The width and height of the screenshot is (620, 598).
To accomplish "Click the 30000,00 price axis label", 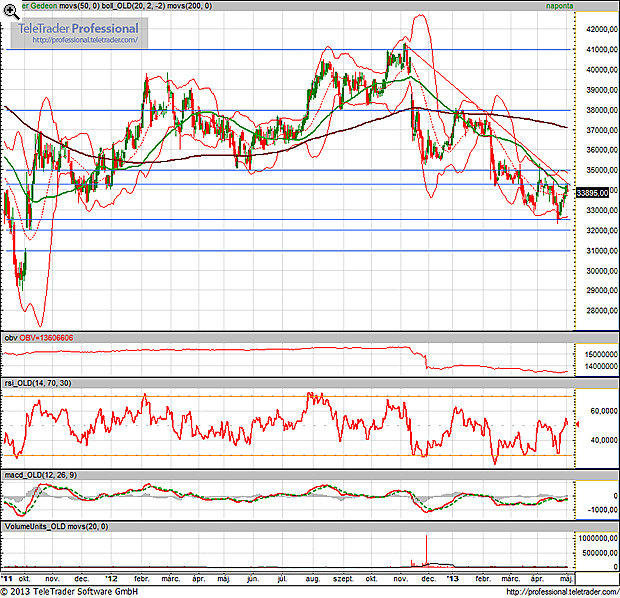I will [602, 271].
